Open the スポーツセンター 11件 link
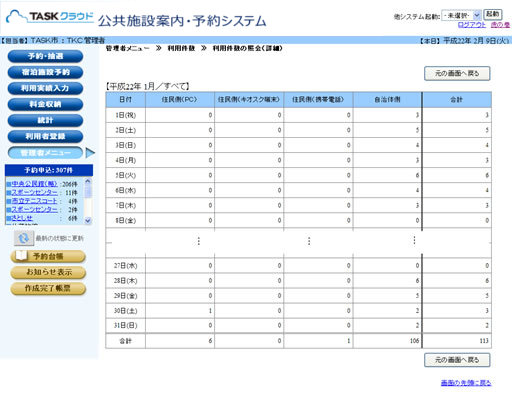The height and width of the screenshot is (395, 512). [35, 193]
